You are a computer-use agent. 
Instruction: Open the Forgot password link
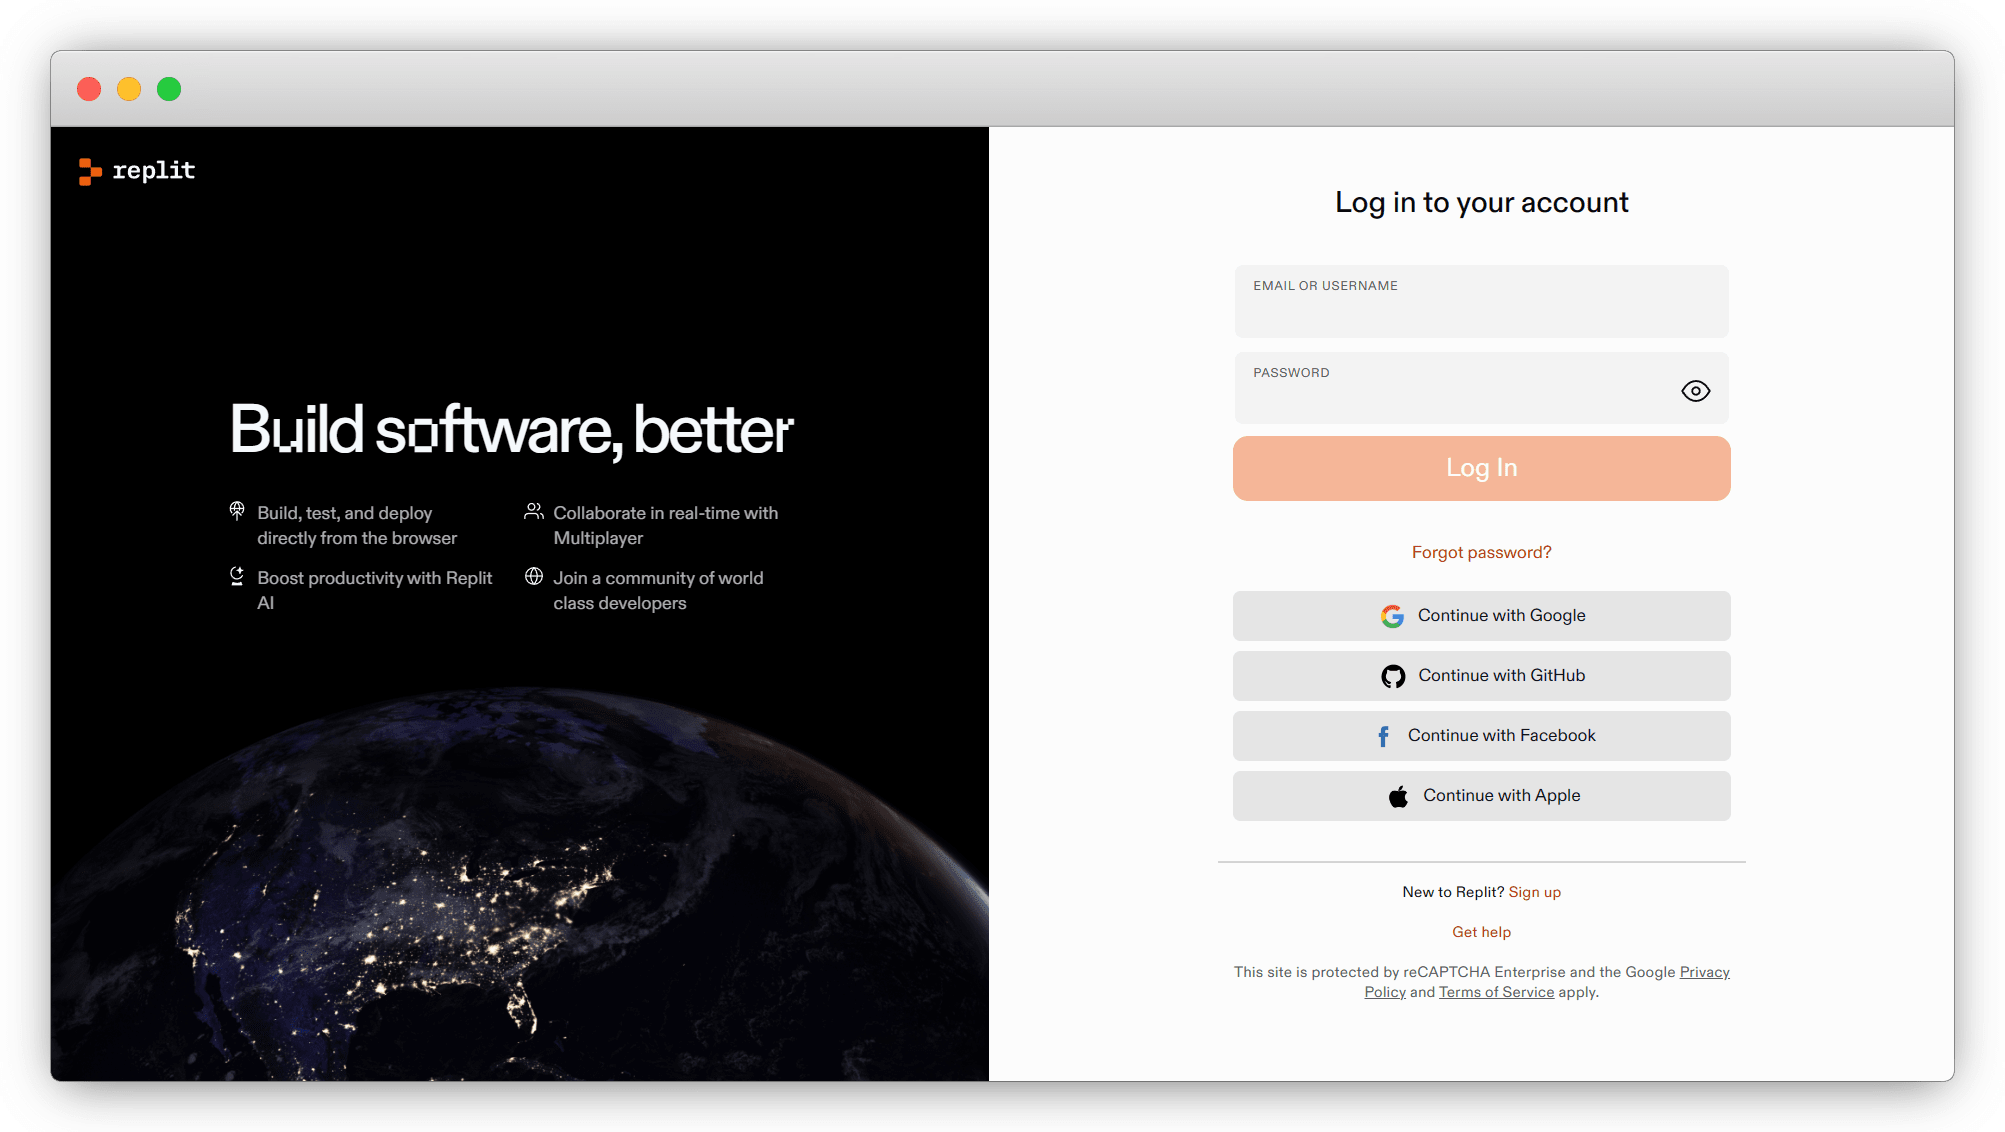pyautogui.click(x=1481, y=552)
